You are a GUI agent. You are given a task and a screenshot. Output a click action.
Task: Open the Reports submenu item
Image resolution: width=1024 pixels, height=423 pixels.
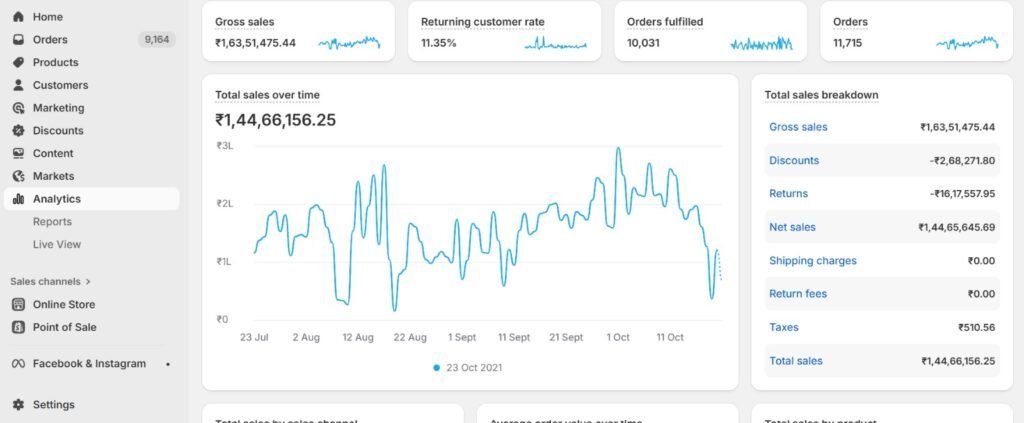[x=52, y=222]
